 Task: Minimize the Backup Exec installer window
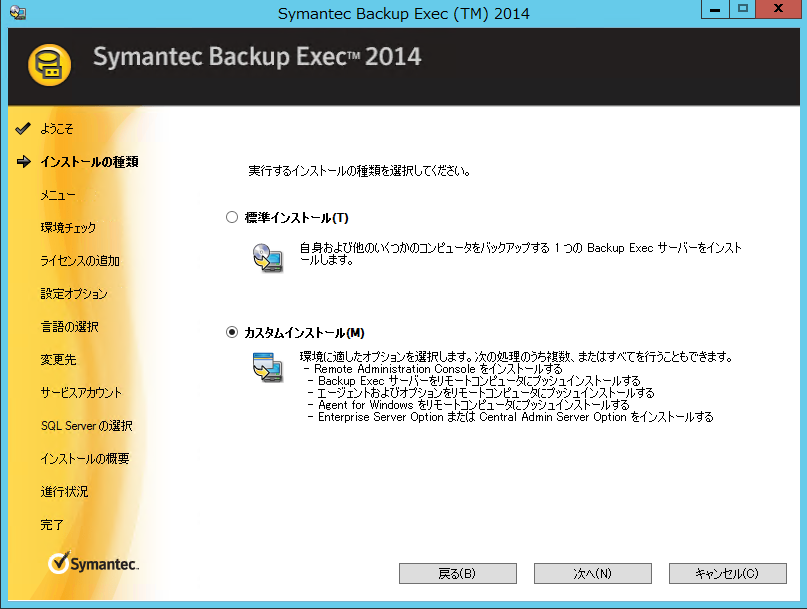[715, 9]
